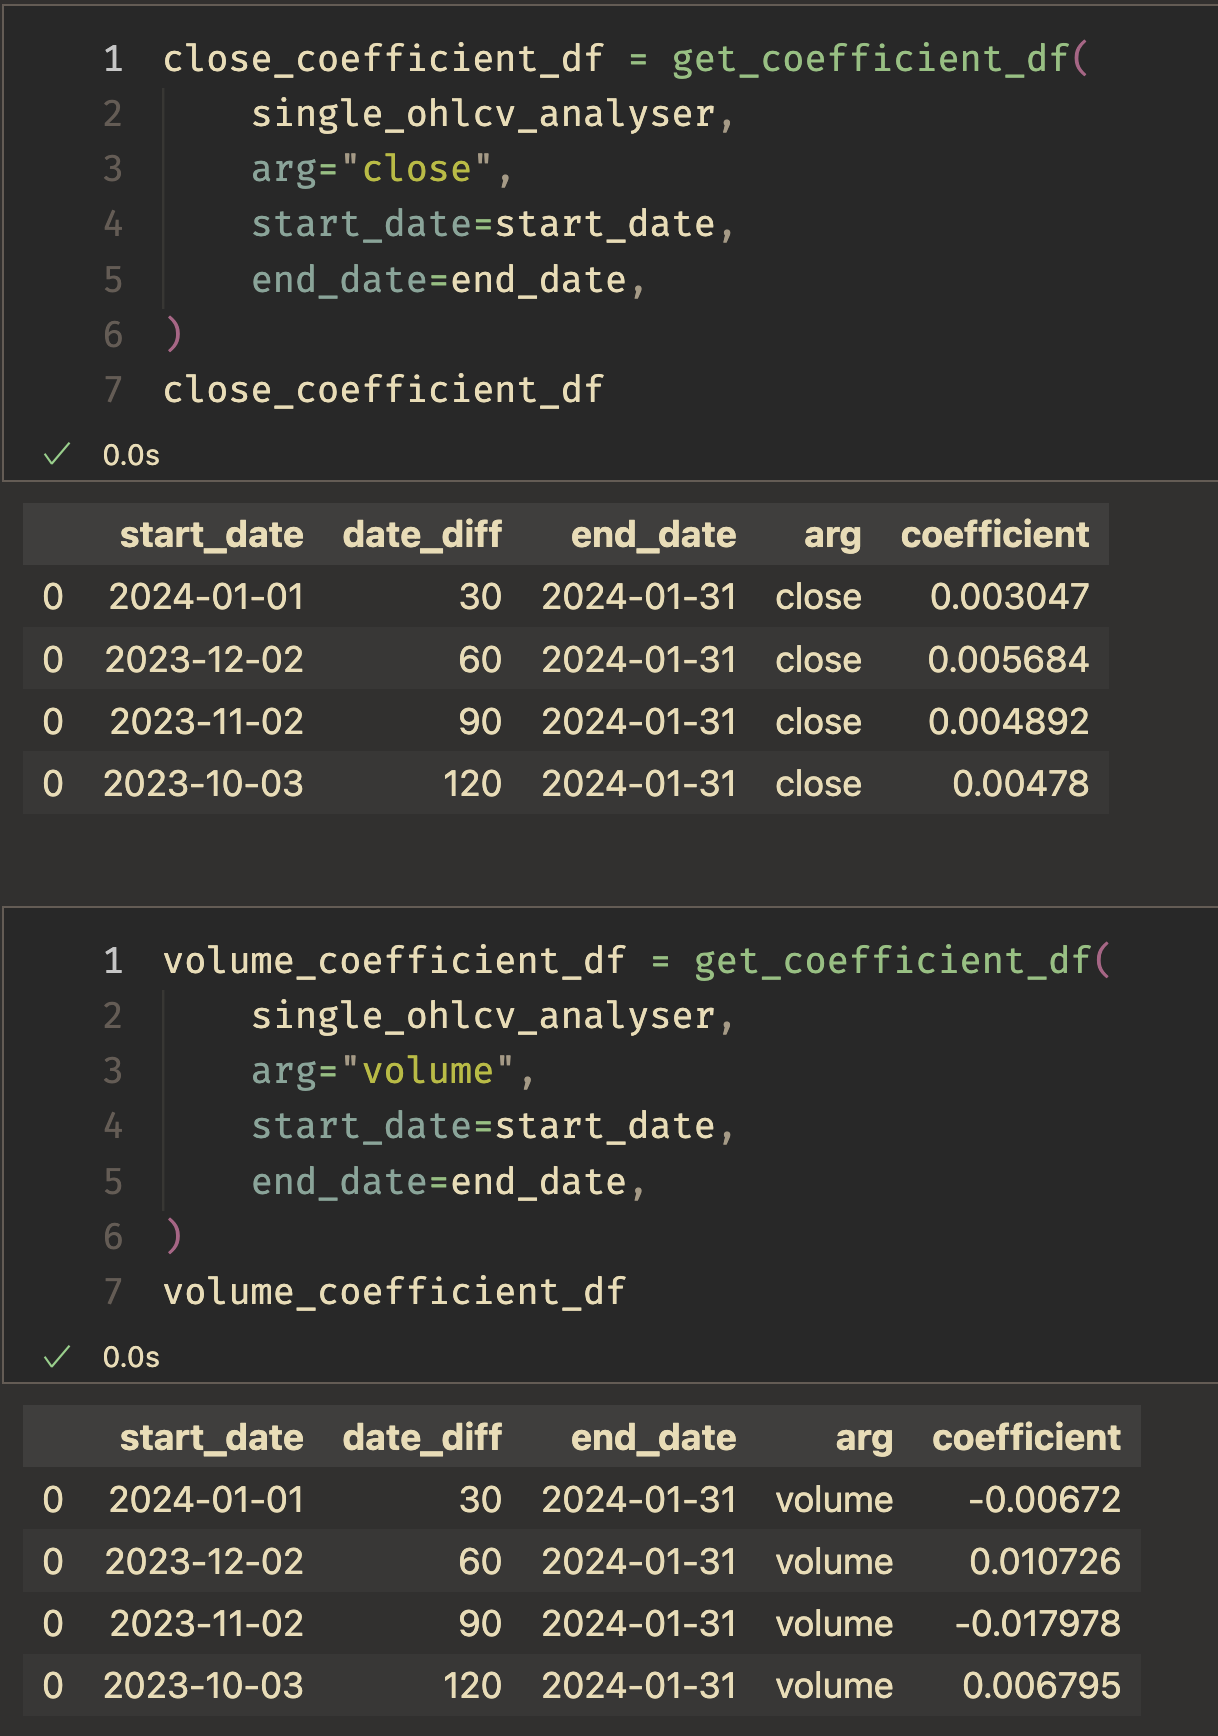Click get_coefficient_df call in the first cell

pyautogui.click(x=870, y=59)
